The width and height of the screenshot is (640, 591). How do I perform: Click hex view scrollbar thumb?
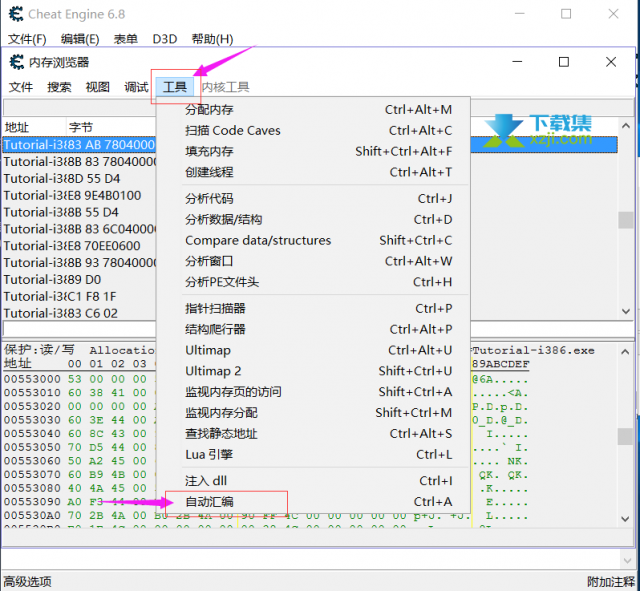[625, 436]
